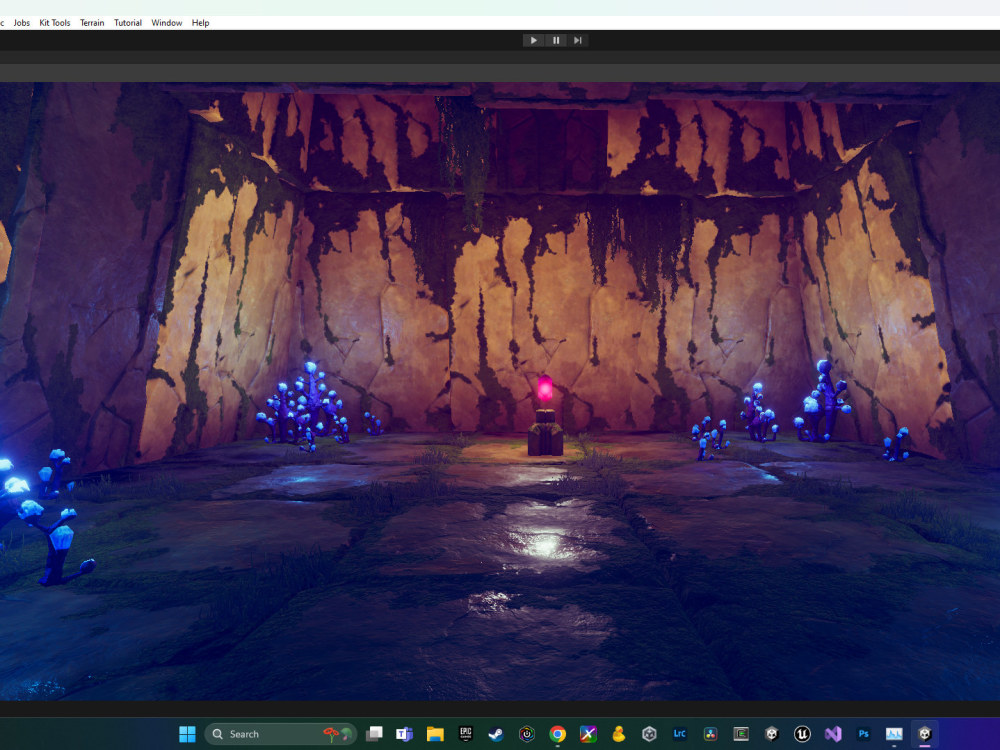The image size is (1000, 750).
Task: Open the Help menu
Action: [200, 23]
